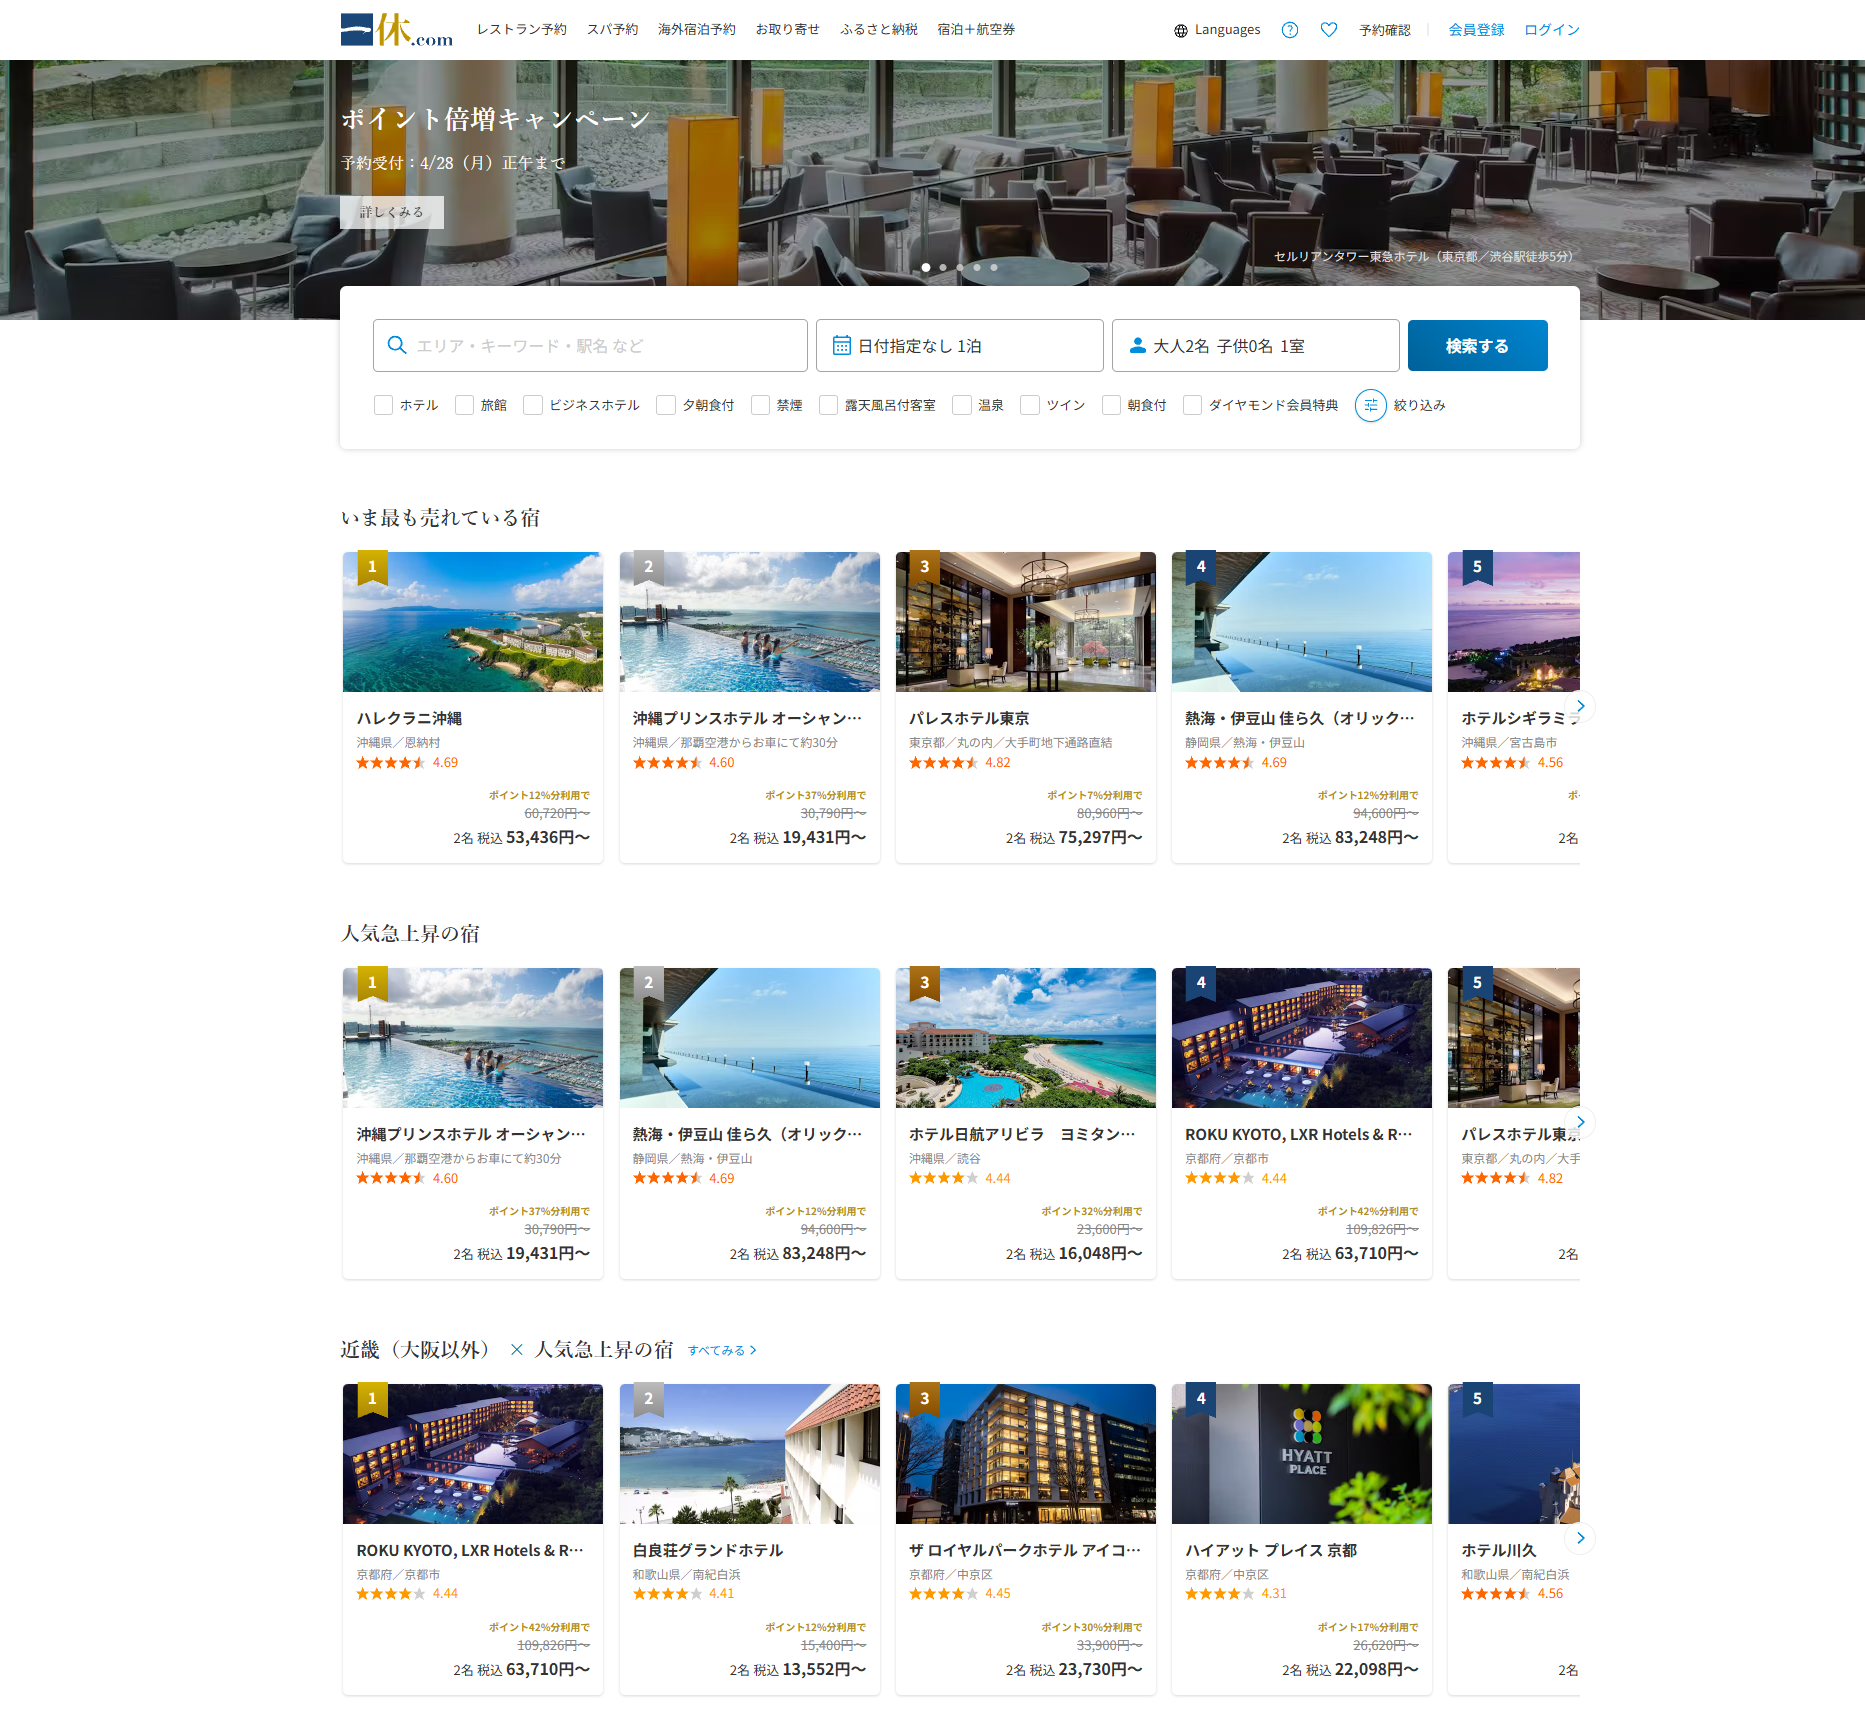Toggle 夕朝食付 checkbox
The height and width of the screenshot is (1715, 1865).
(666, 405)
